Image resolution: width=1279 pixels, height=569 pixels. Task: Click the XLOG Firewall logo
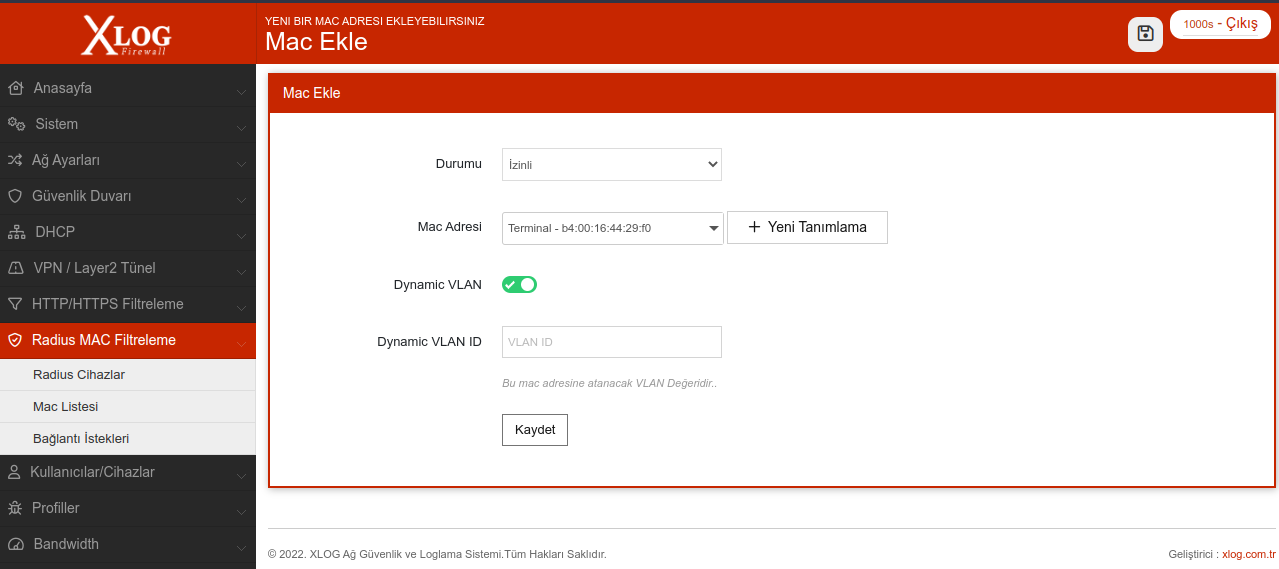(x=126, y=35)
